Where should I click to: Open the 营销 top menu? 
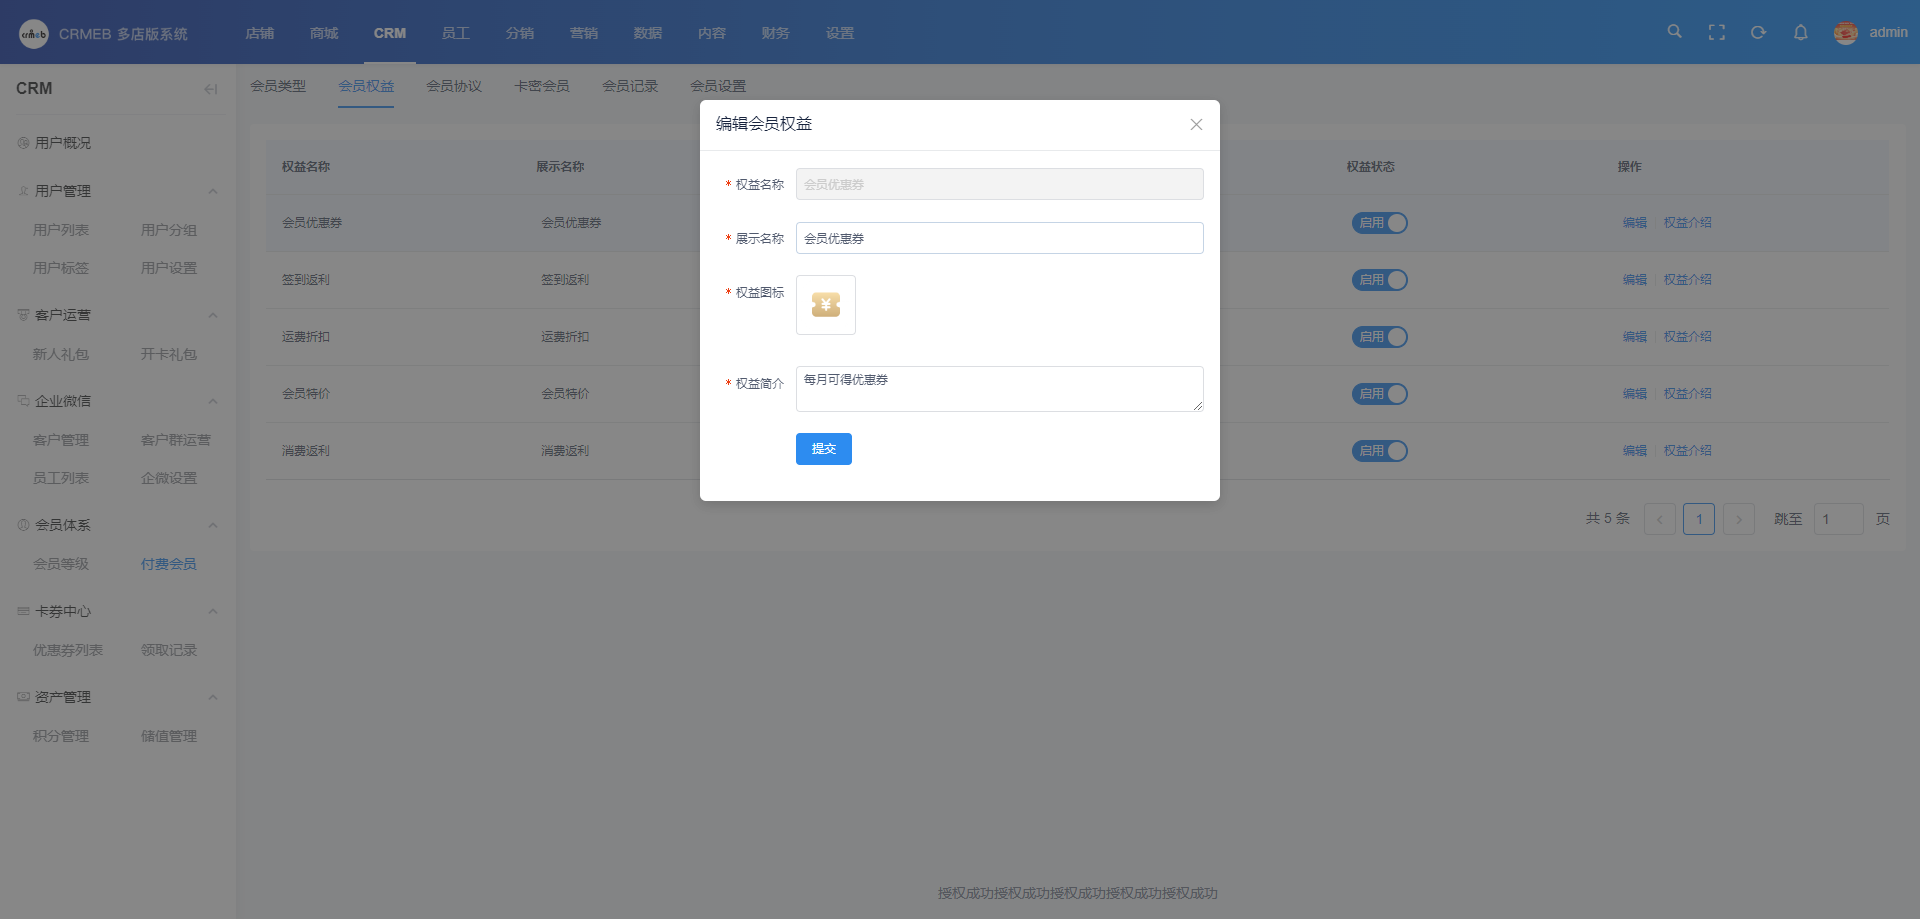(x=584, y=33)
